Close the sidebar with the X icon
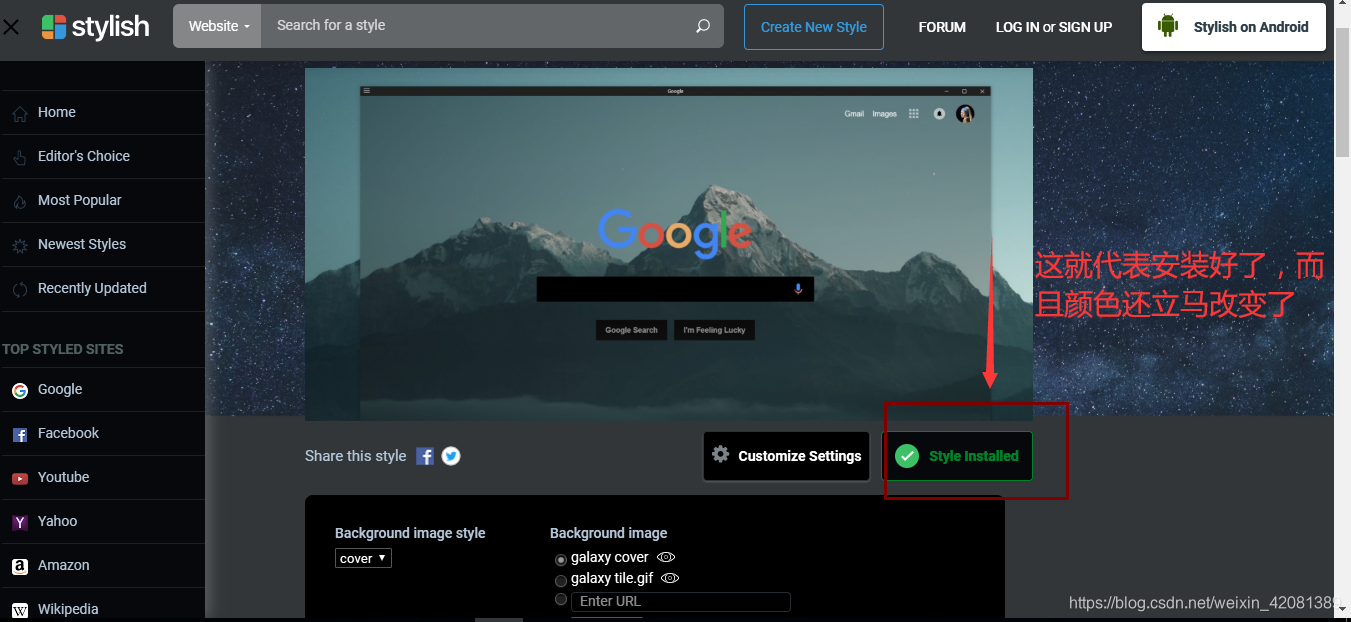The height and width of the screenshot is (622, 1351). tap(10, 27)
